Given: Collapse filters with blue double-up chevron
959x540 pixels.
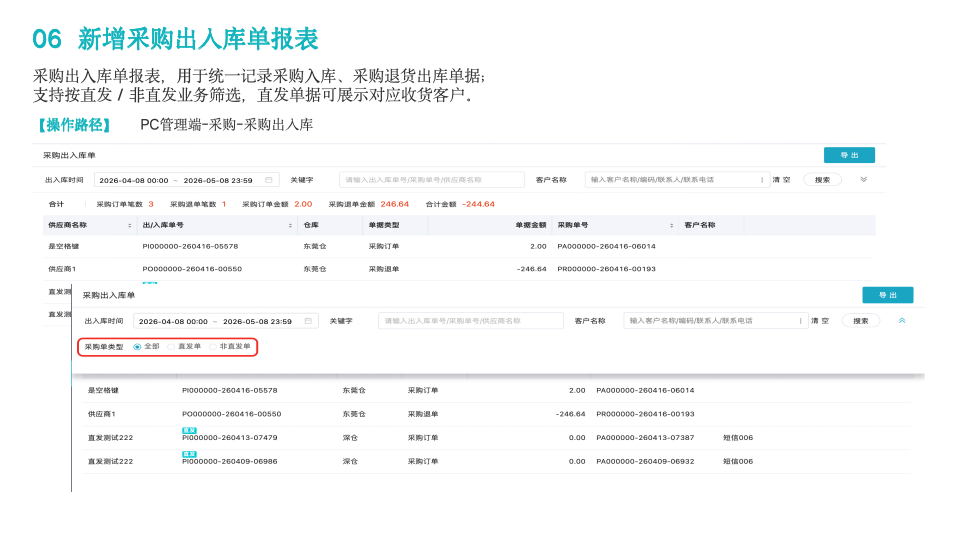Looking at the screenshot, I should (902, 321).
